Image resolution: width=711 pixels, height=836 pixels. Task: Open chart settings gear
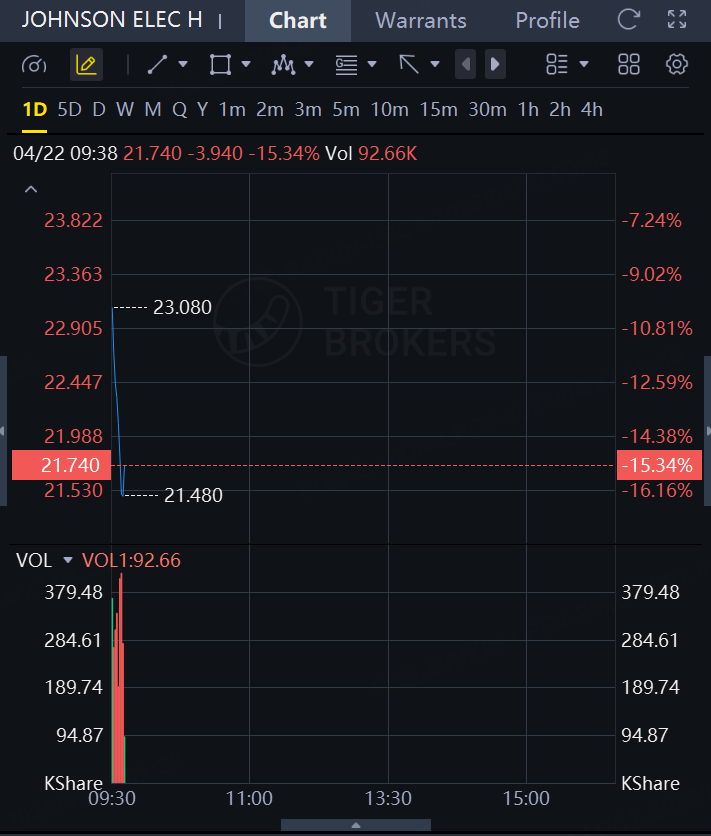677,65
